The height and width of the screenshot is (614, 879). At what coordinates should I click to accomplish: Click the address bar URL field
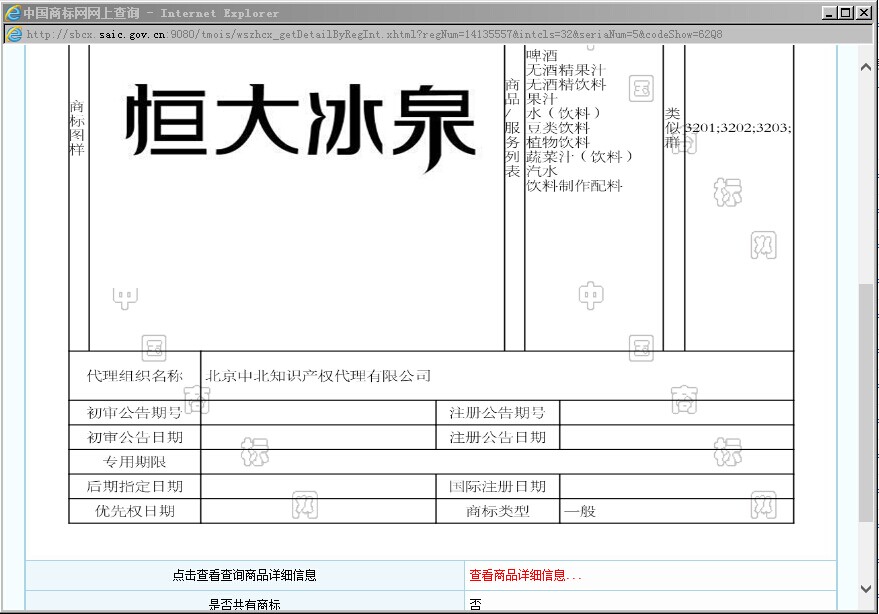click(439, 34)
